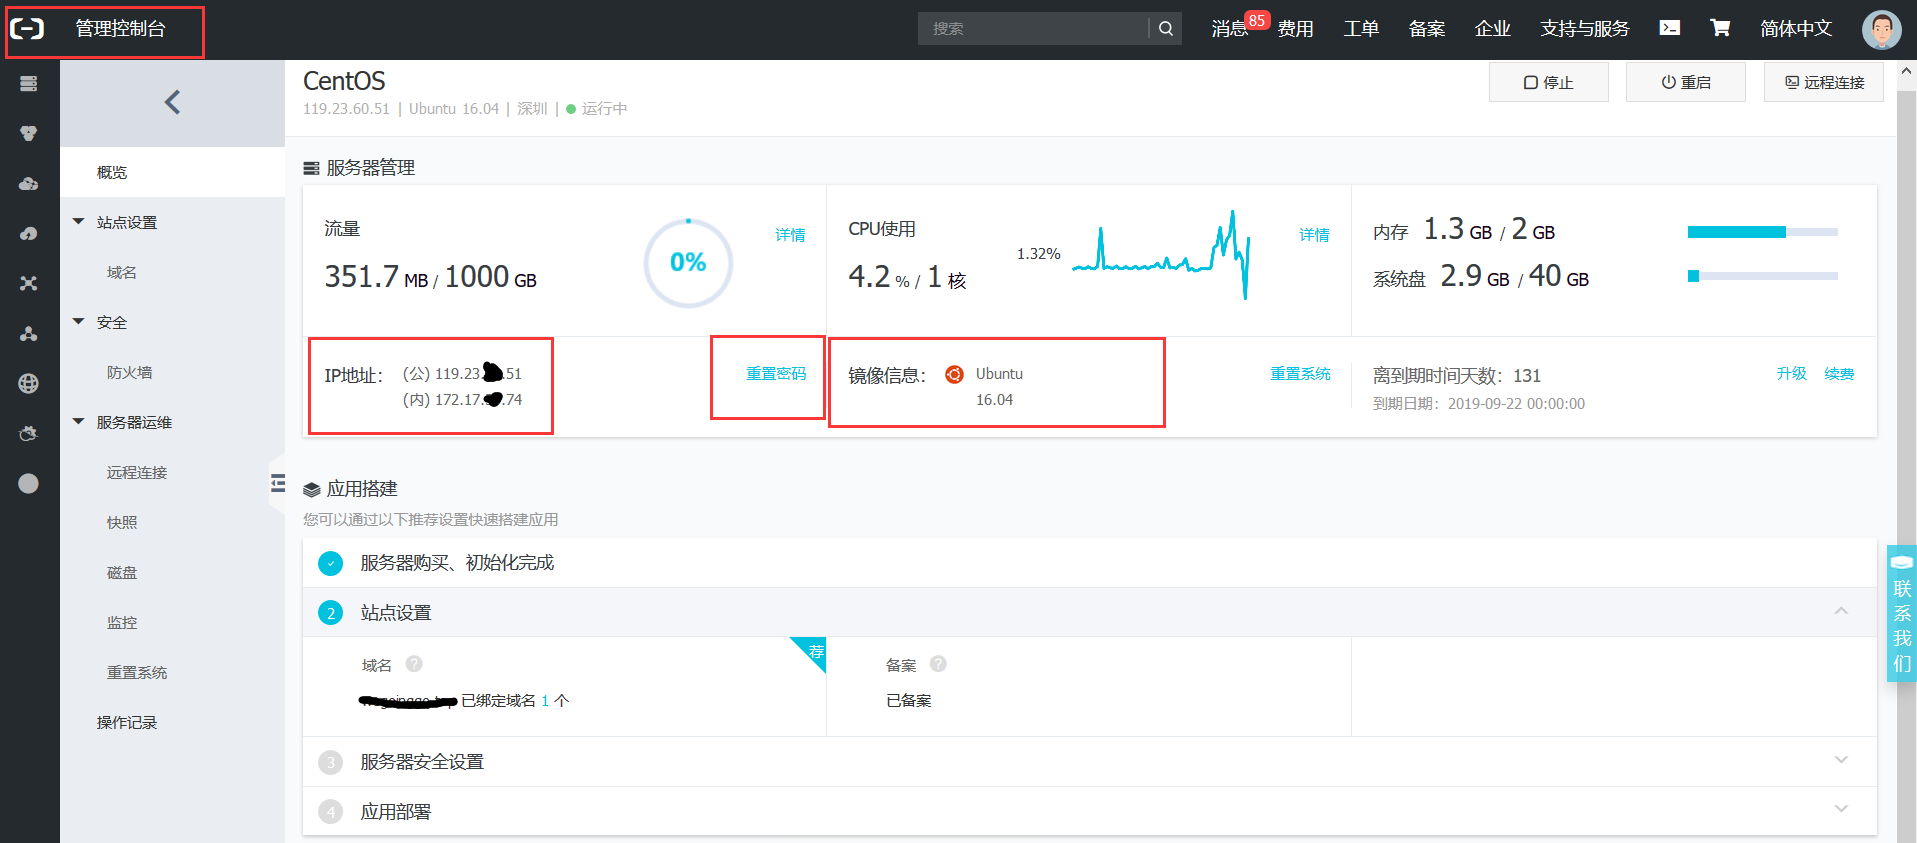Click the sidebar icon below the globe
The image size is (1917, 843).
point(29,434)
